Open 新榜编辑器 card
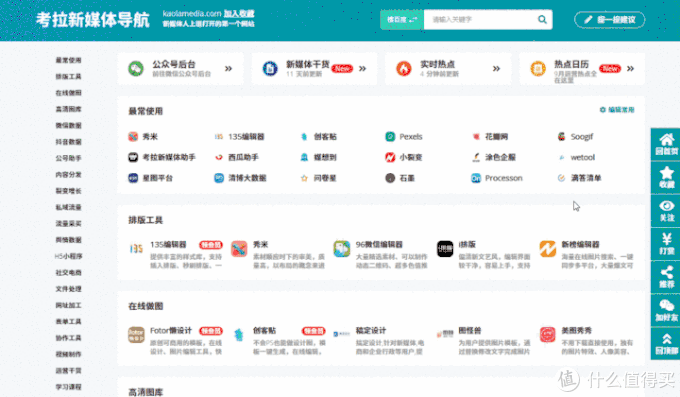The image size is (680, 397). coord(586,255)
